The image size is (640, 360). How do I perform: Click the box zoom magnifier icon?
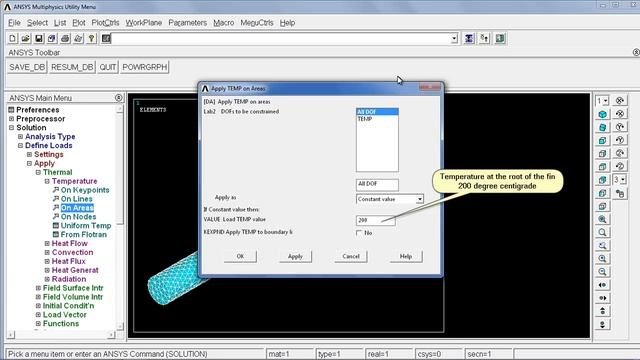602,245
